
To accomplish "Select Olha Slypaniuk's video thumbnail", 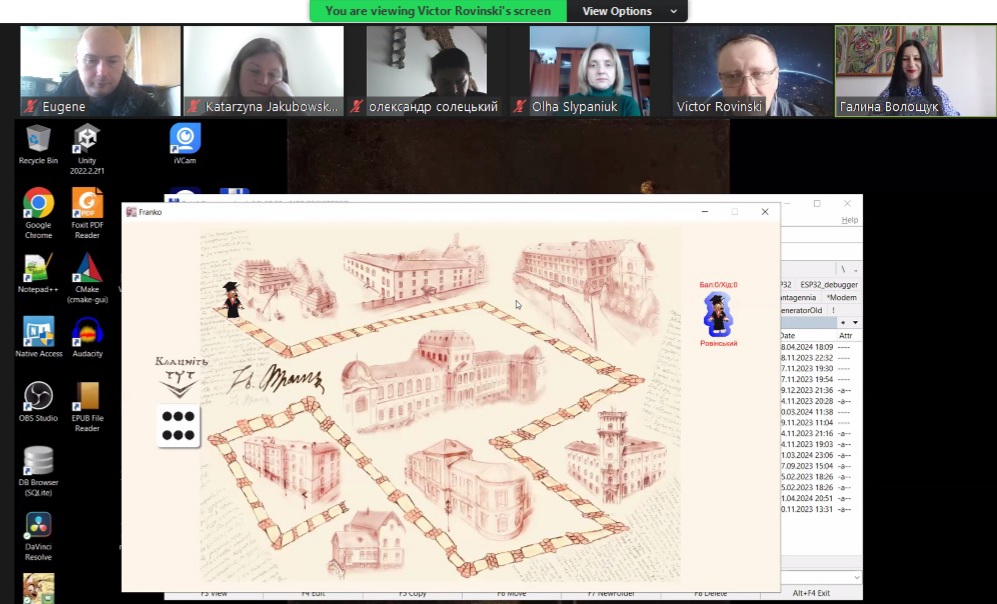I will click(589, 71).
